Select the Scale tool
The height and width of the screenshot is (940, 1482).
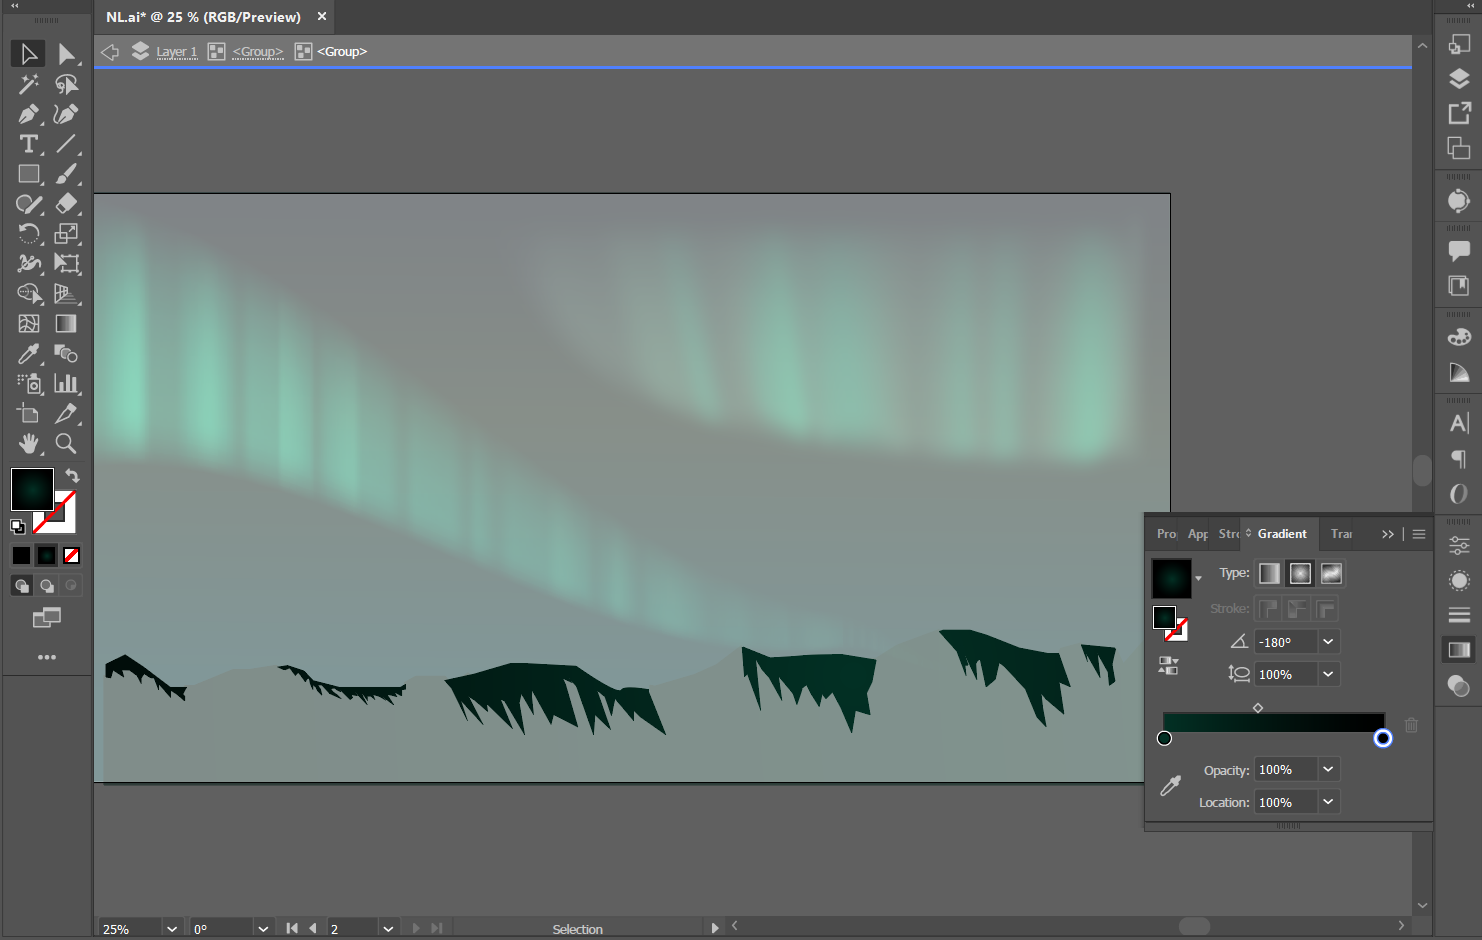(x=66, y=234)
